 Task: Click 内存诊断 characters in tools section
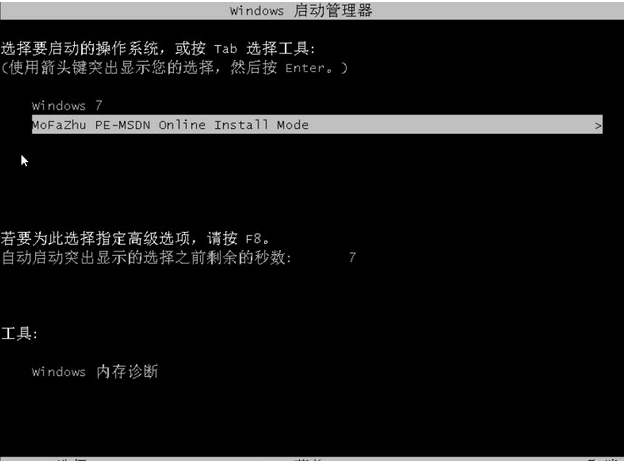127,371
